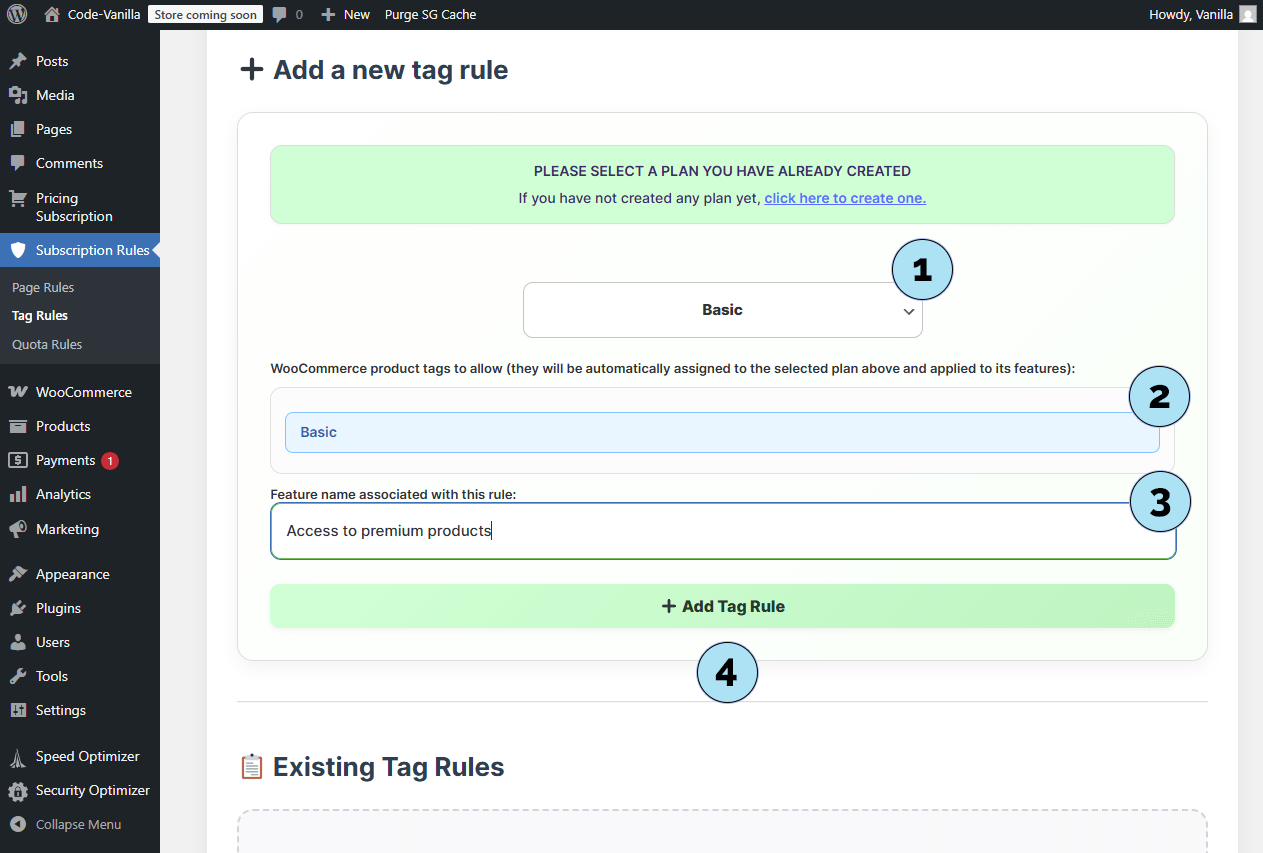This screenshot has height=853, width=1263.
Task: Click the Analytics bar chart icon
Action: pyautogui.click(x=18, y=494)
